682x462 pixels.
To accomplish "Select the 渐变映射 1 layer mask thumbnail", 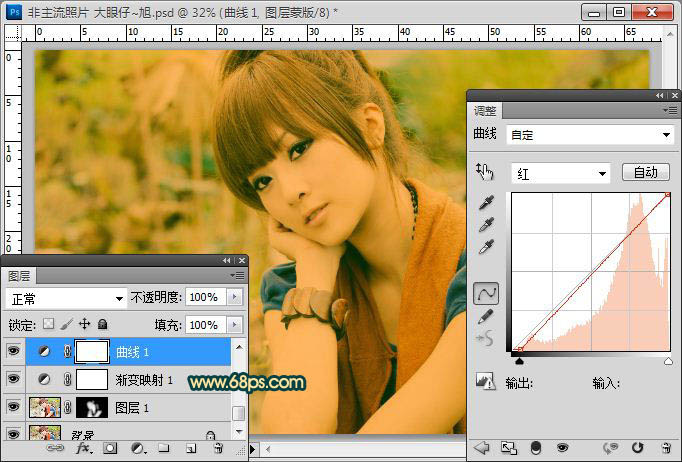I will point(92,379).
